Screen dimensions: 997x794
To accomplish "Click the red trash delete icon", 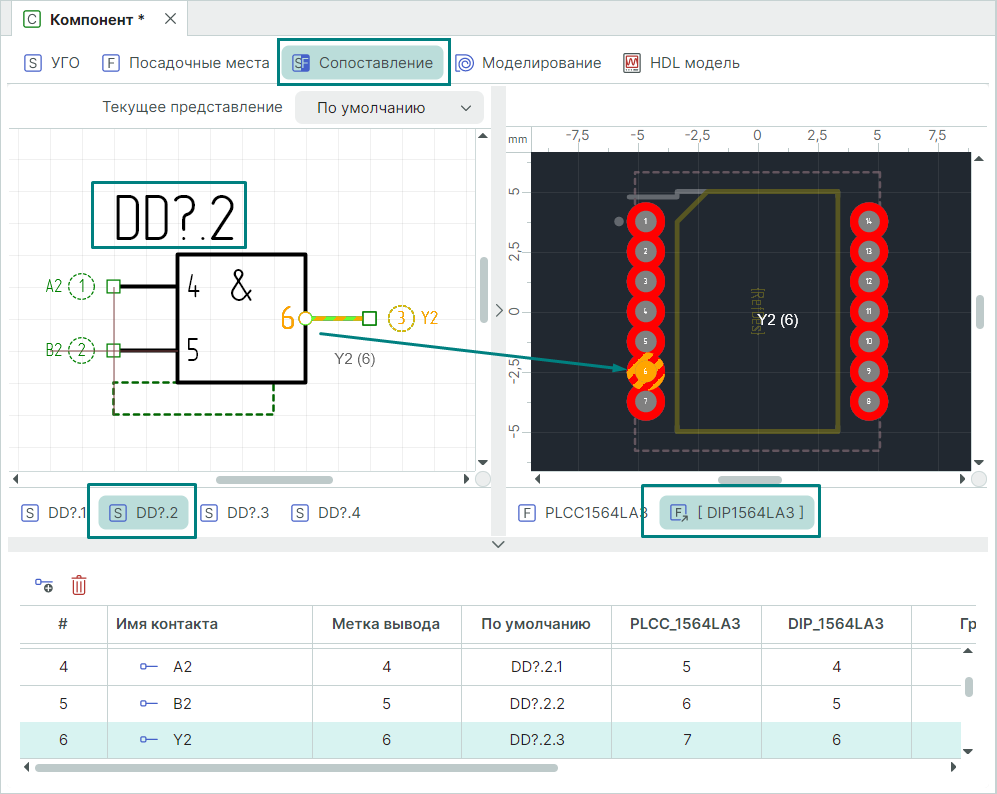I will (x=79, y=585).
